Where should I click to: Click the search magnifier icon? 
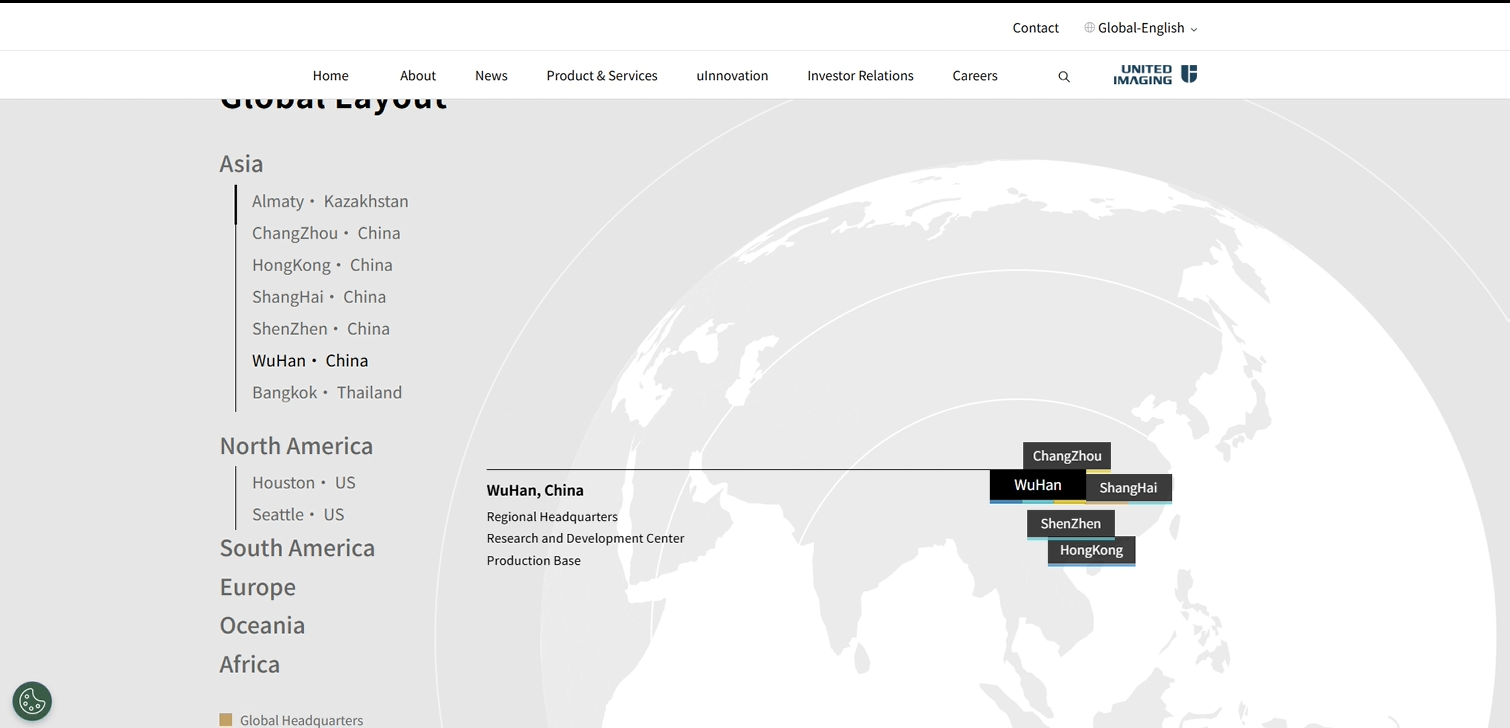click(x=1064, y=77)
